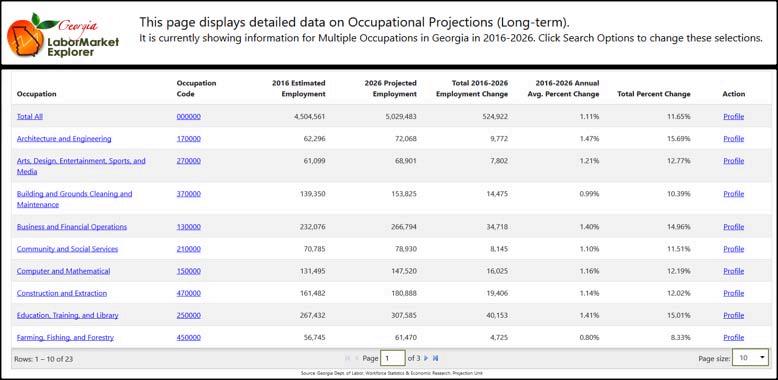This screenshot has width=778, height=380.
Task: Click the Georgia LaborMarket Explorer logo
Action: pos(63,35)
